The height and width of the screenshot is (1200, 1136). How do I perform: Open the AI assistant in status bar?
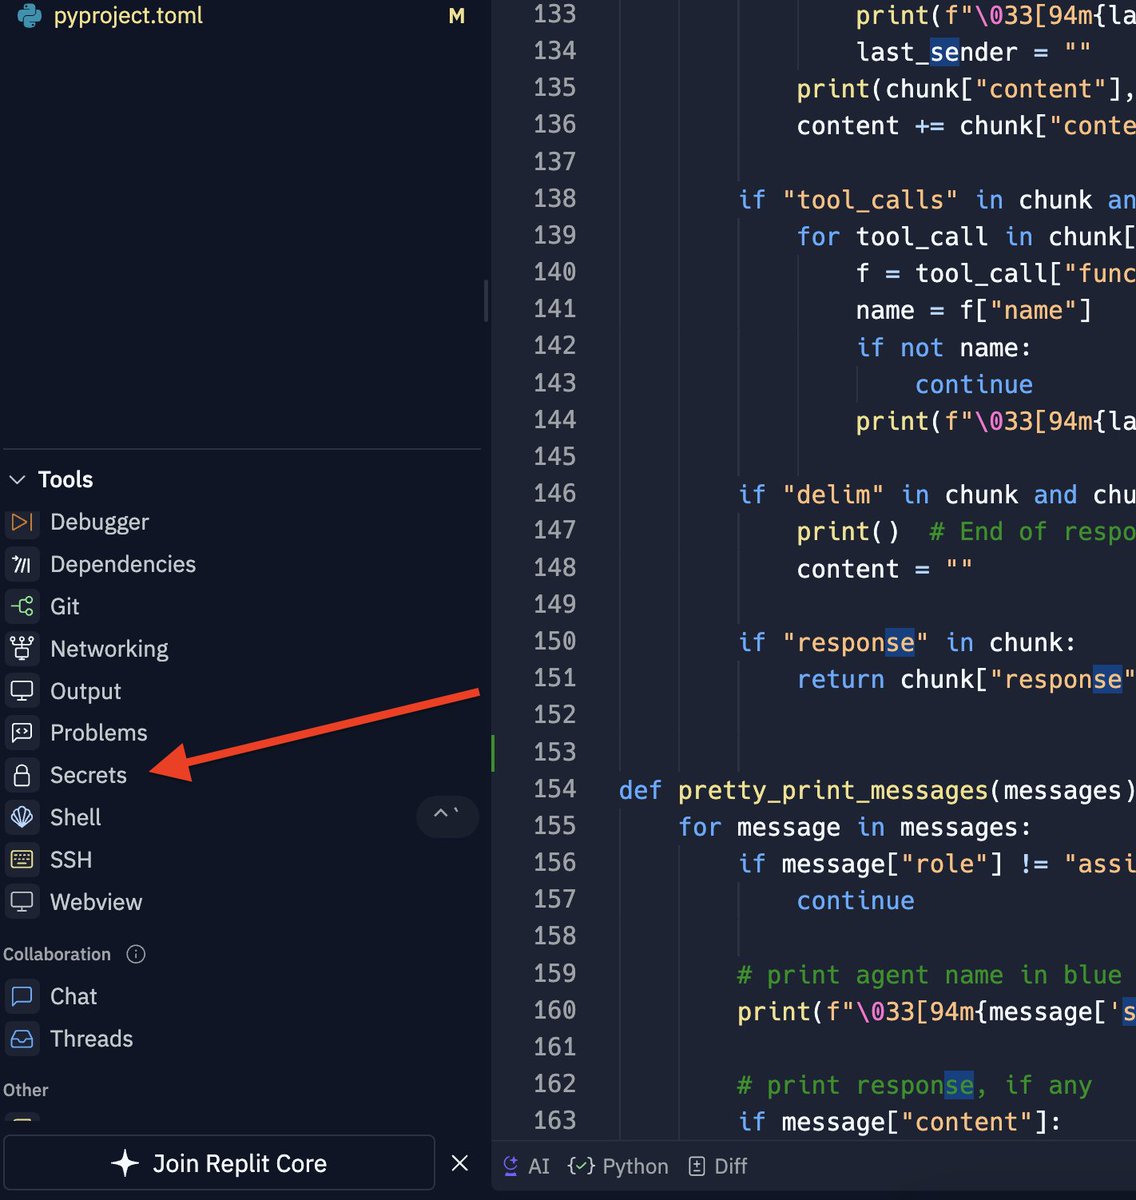[527, 1166]
